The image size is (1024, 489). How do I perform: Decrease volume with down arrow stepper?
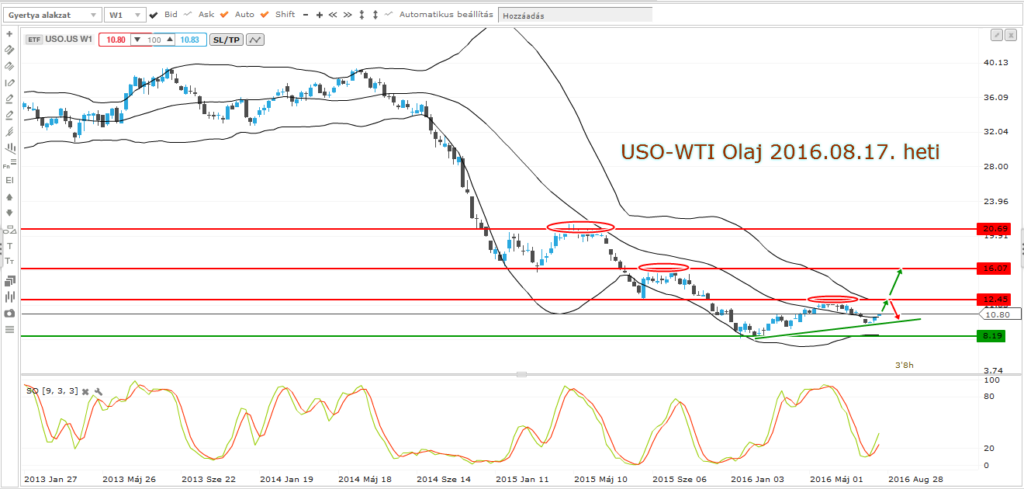(x=137, y=40)
